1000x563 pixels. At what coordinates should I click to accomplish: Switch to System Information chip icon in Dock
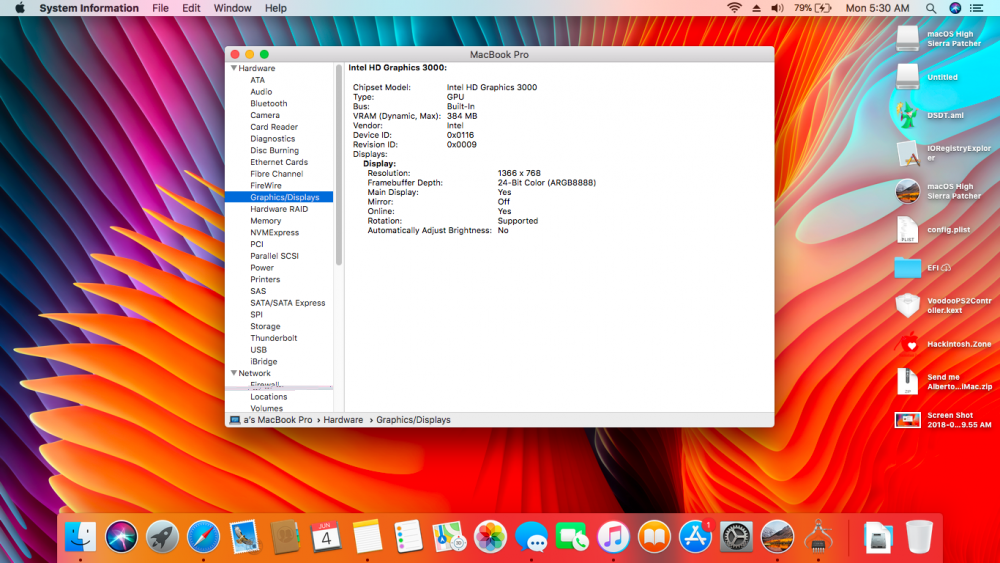(x=818, y=536)
